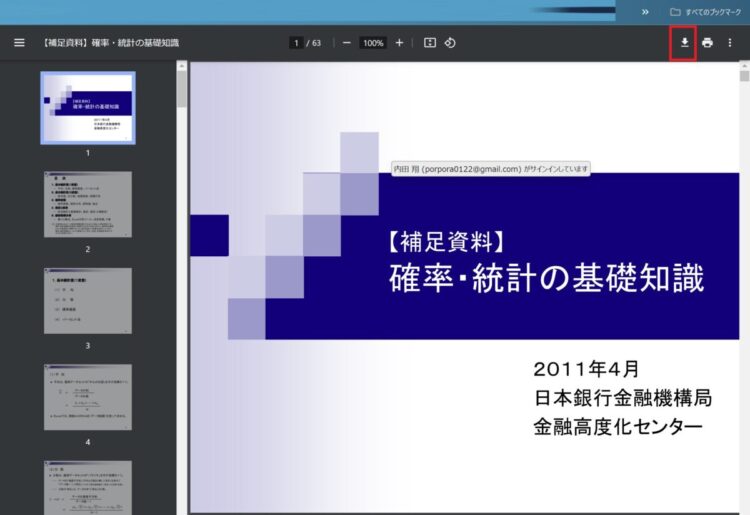
Task: Click the main document scrollbar thumb
Action: click(744, 76)
